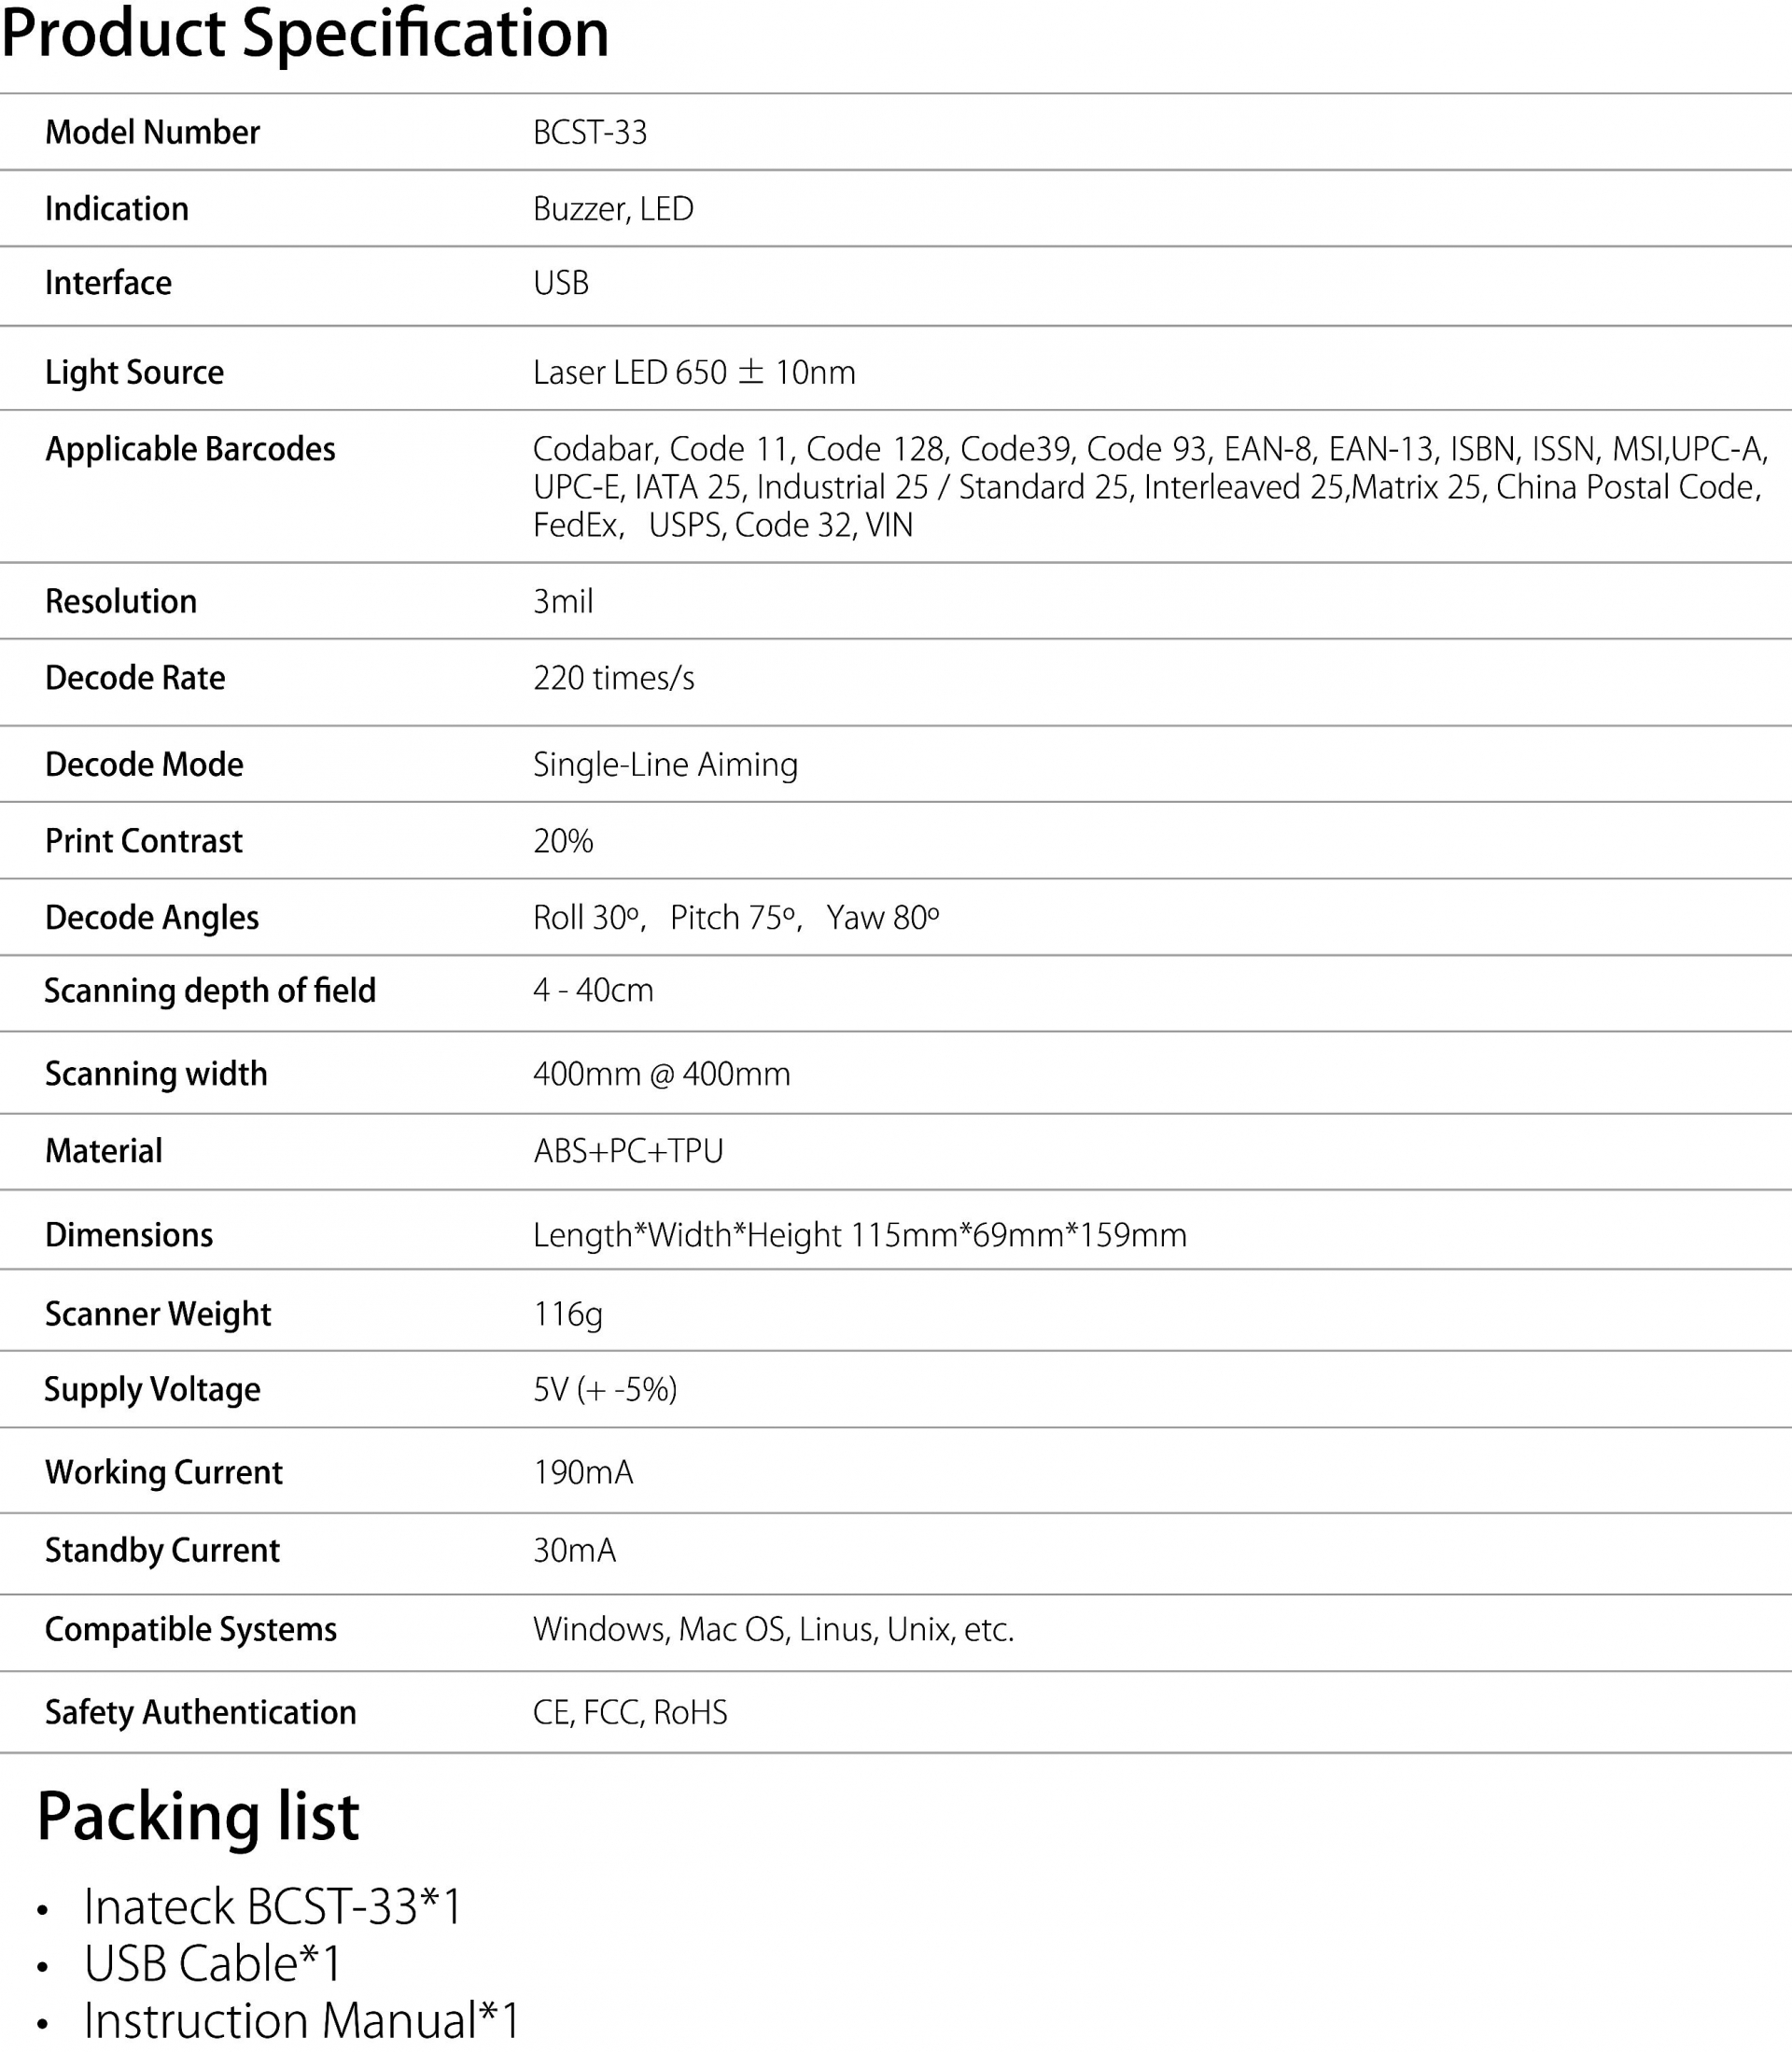
Task: Select the Single-Line Aiming text
Action: click(665, 765)
